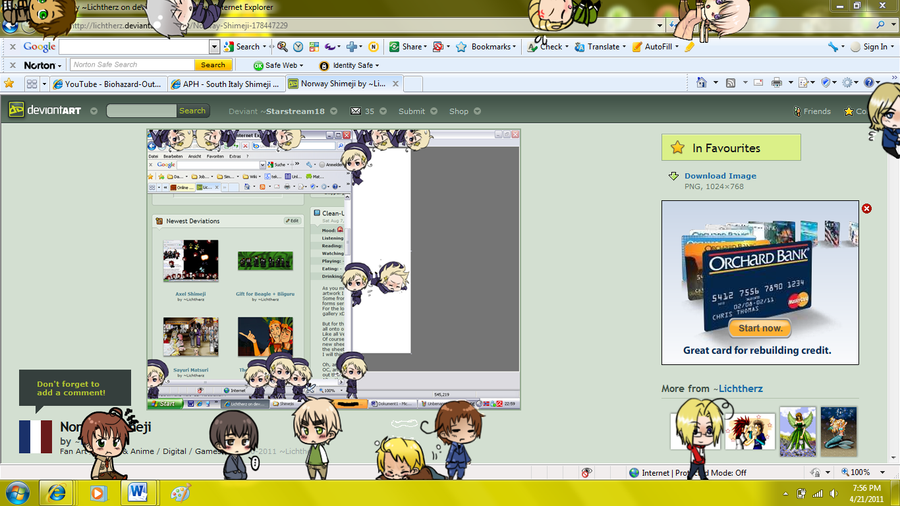Open the Norton logo dropdown menu
The image size is (900, 506).
click(42, 65)
